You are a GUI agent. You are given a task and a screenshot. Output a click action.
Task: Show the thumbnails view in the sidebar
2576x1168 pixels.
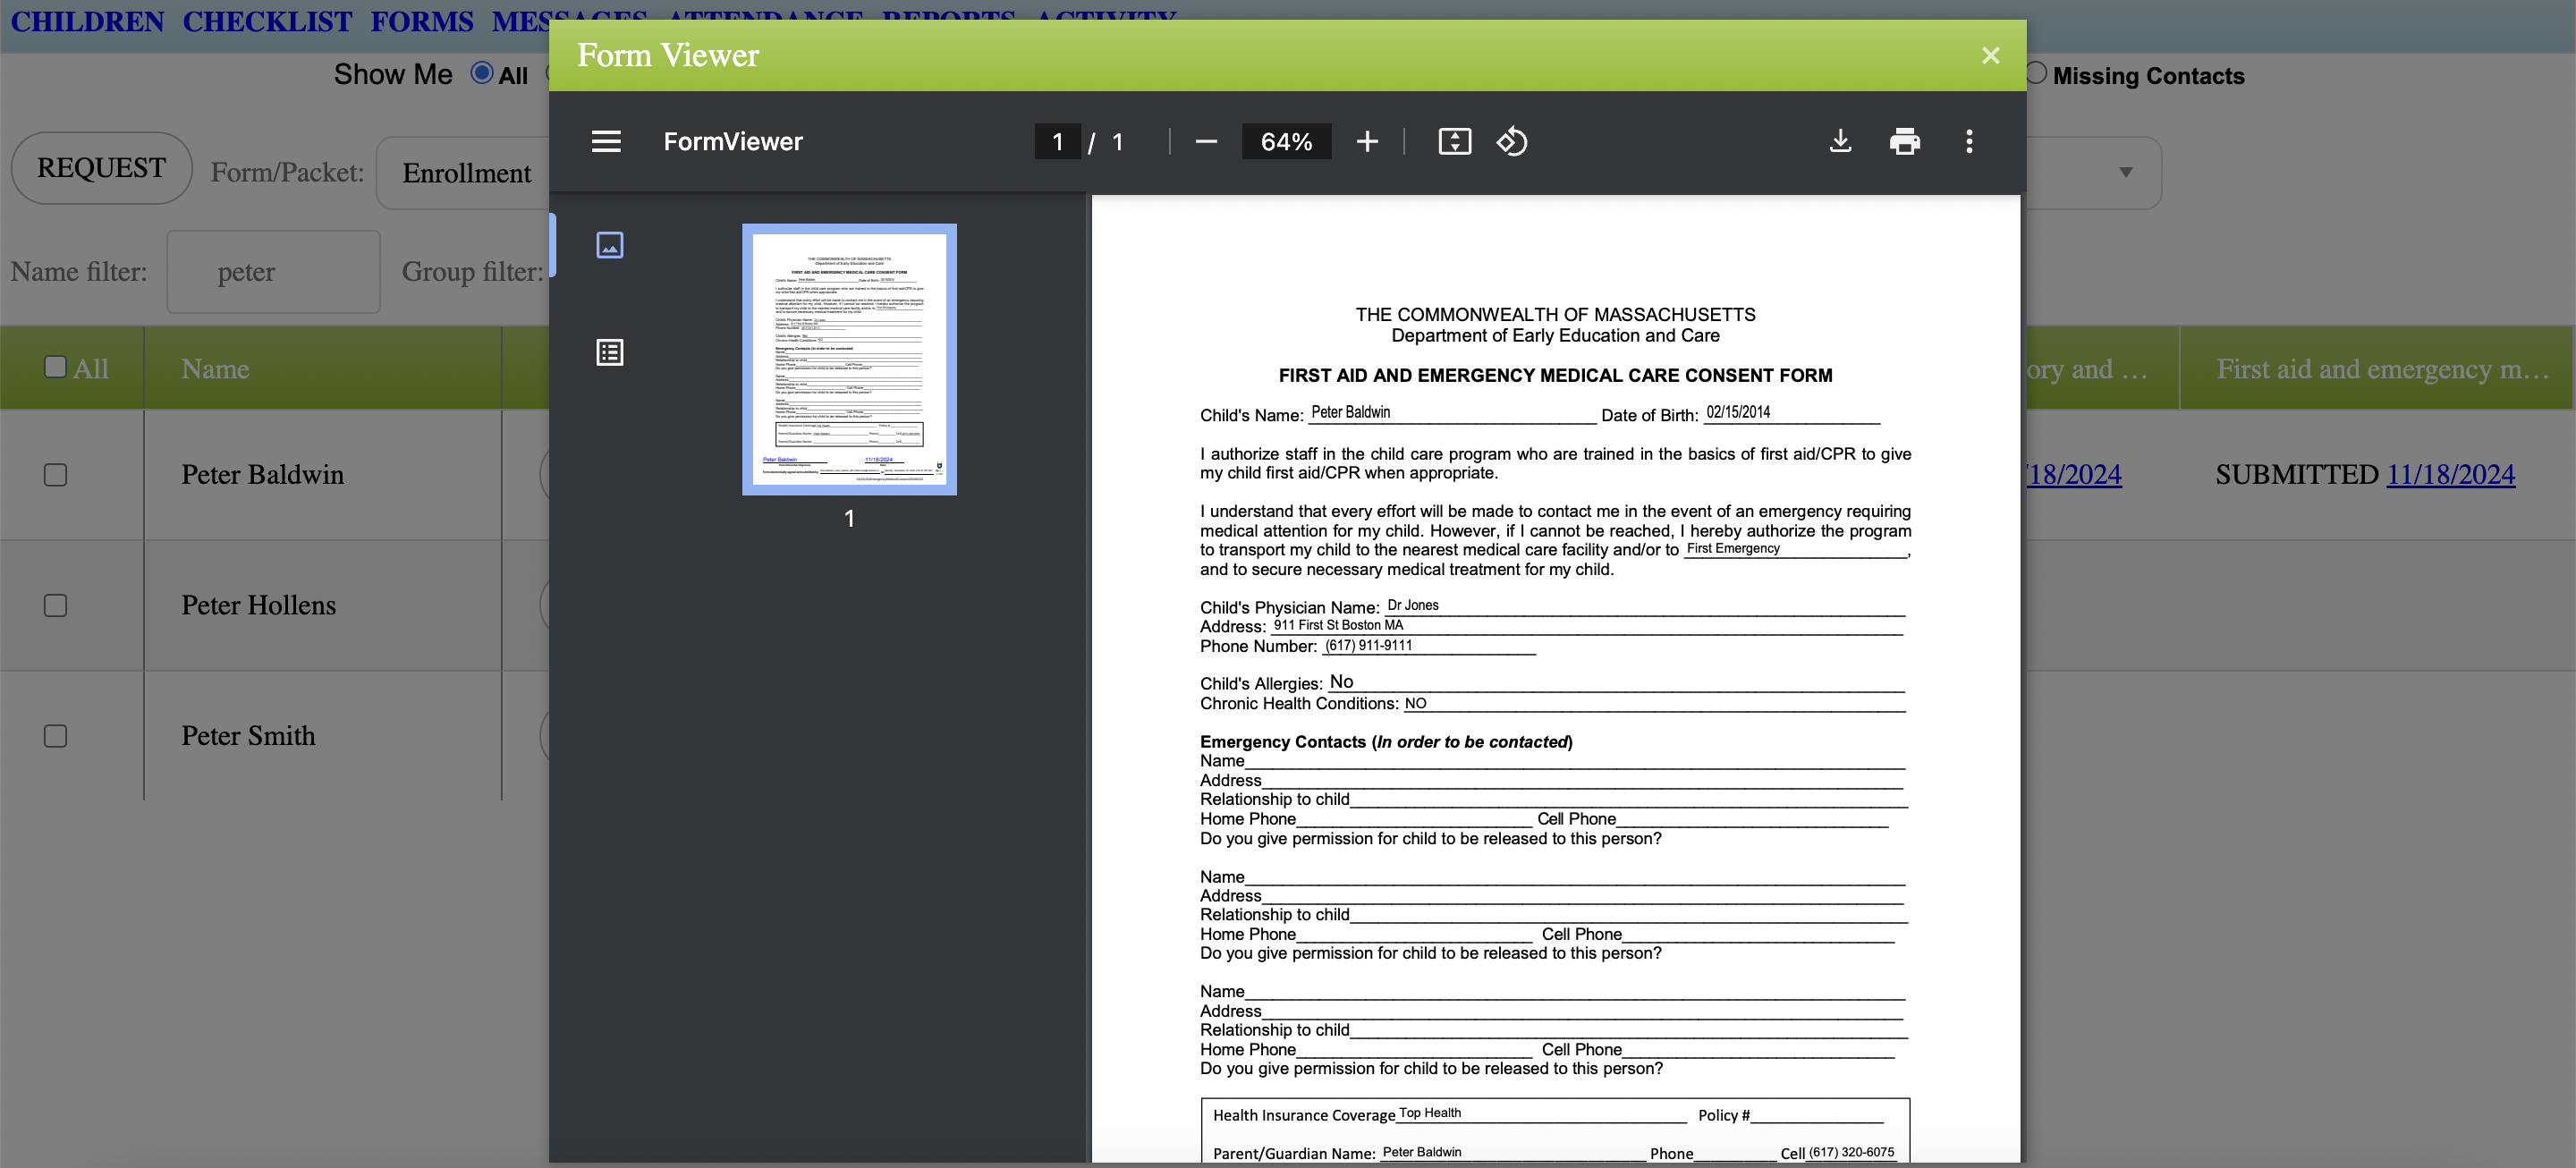coord(610,245)
